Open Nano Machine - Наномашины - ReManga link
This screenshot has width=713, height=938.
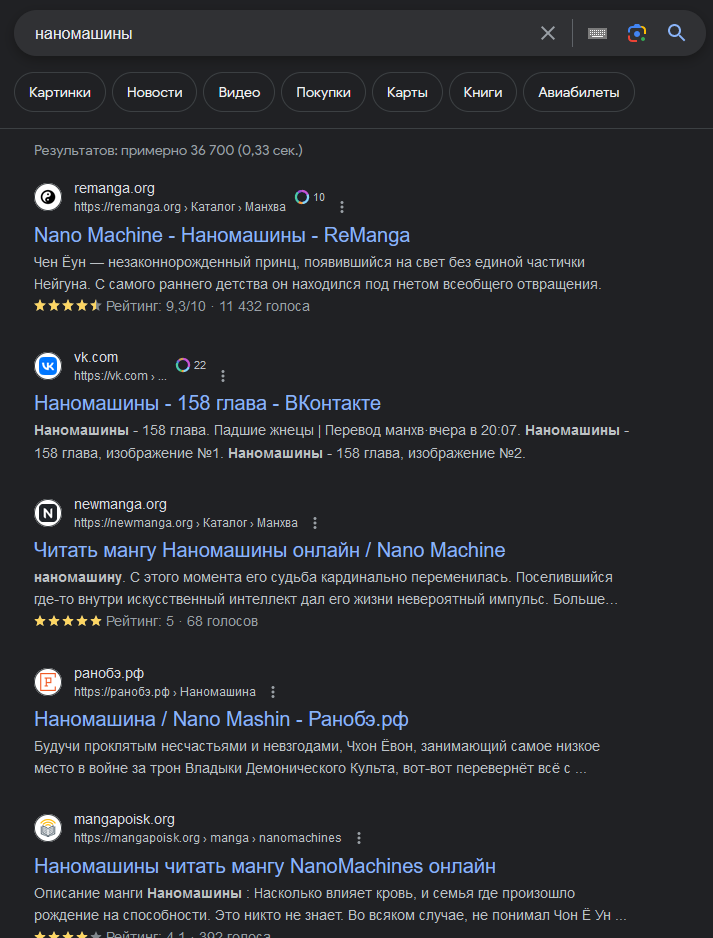click(x=222, y=235)
